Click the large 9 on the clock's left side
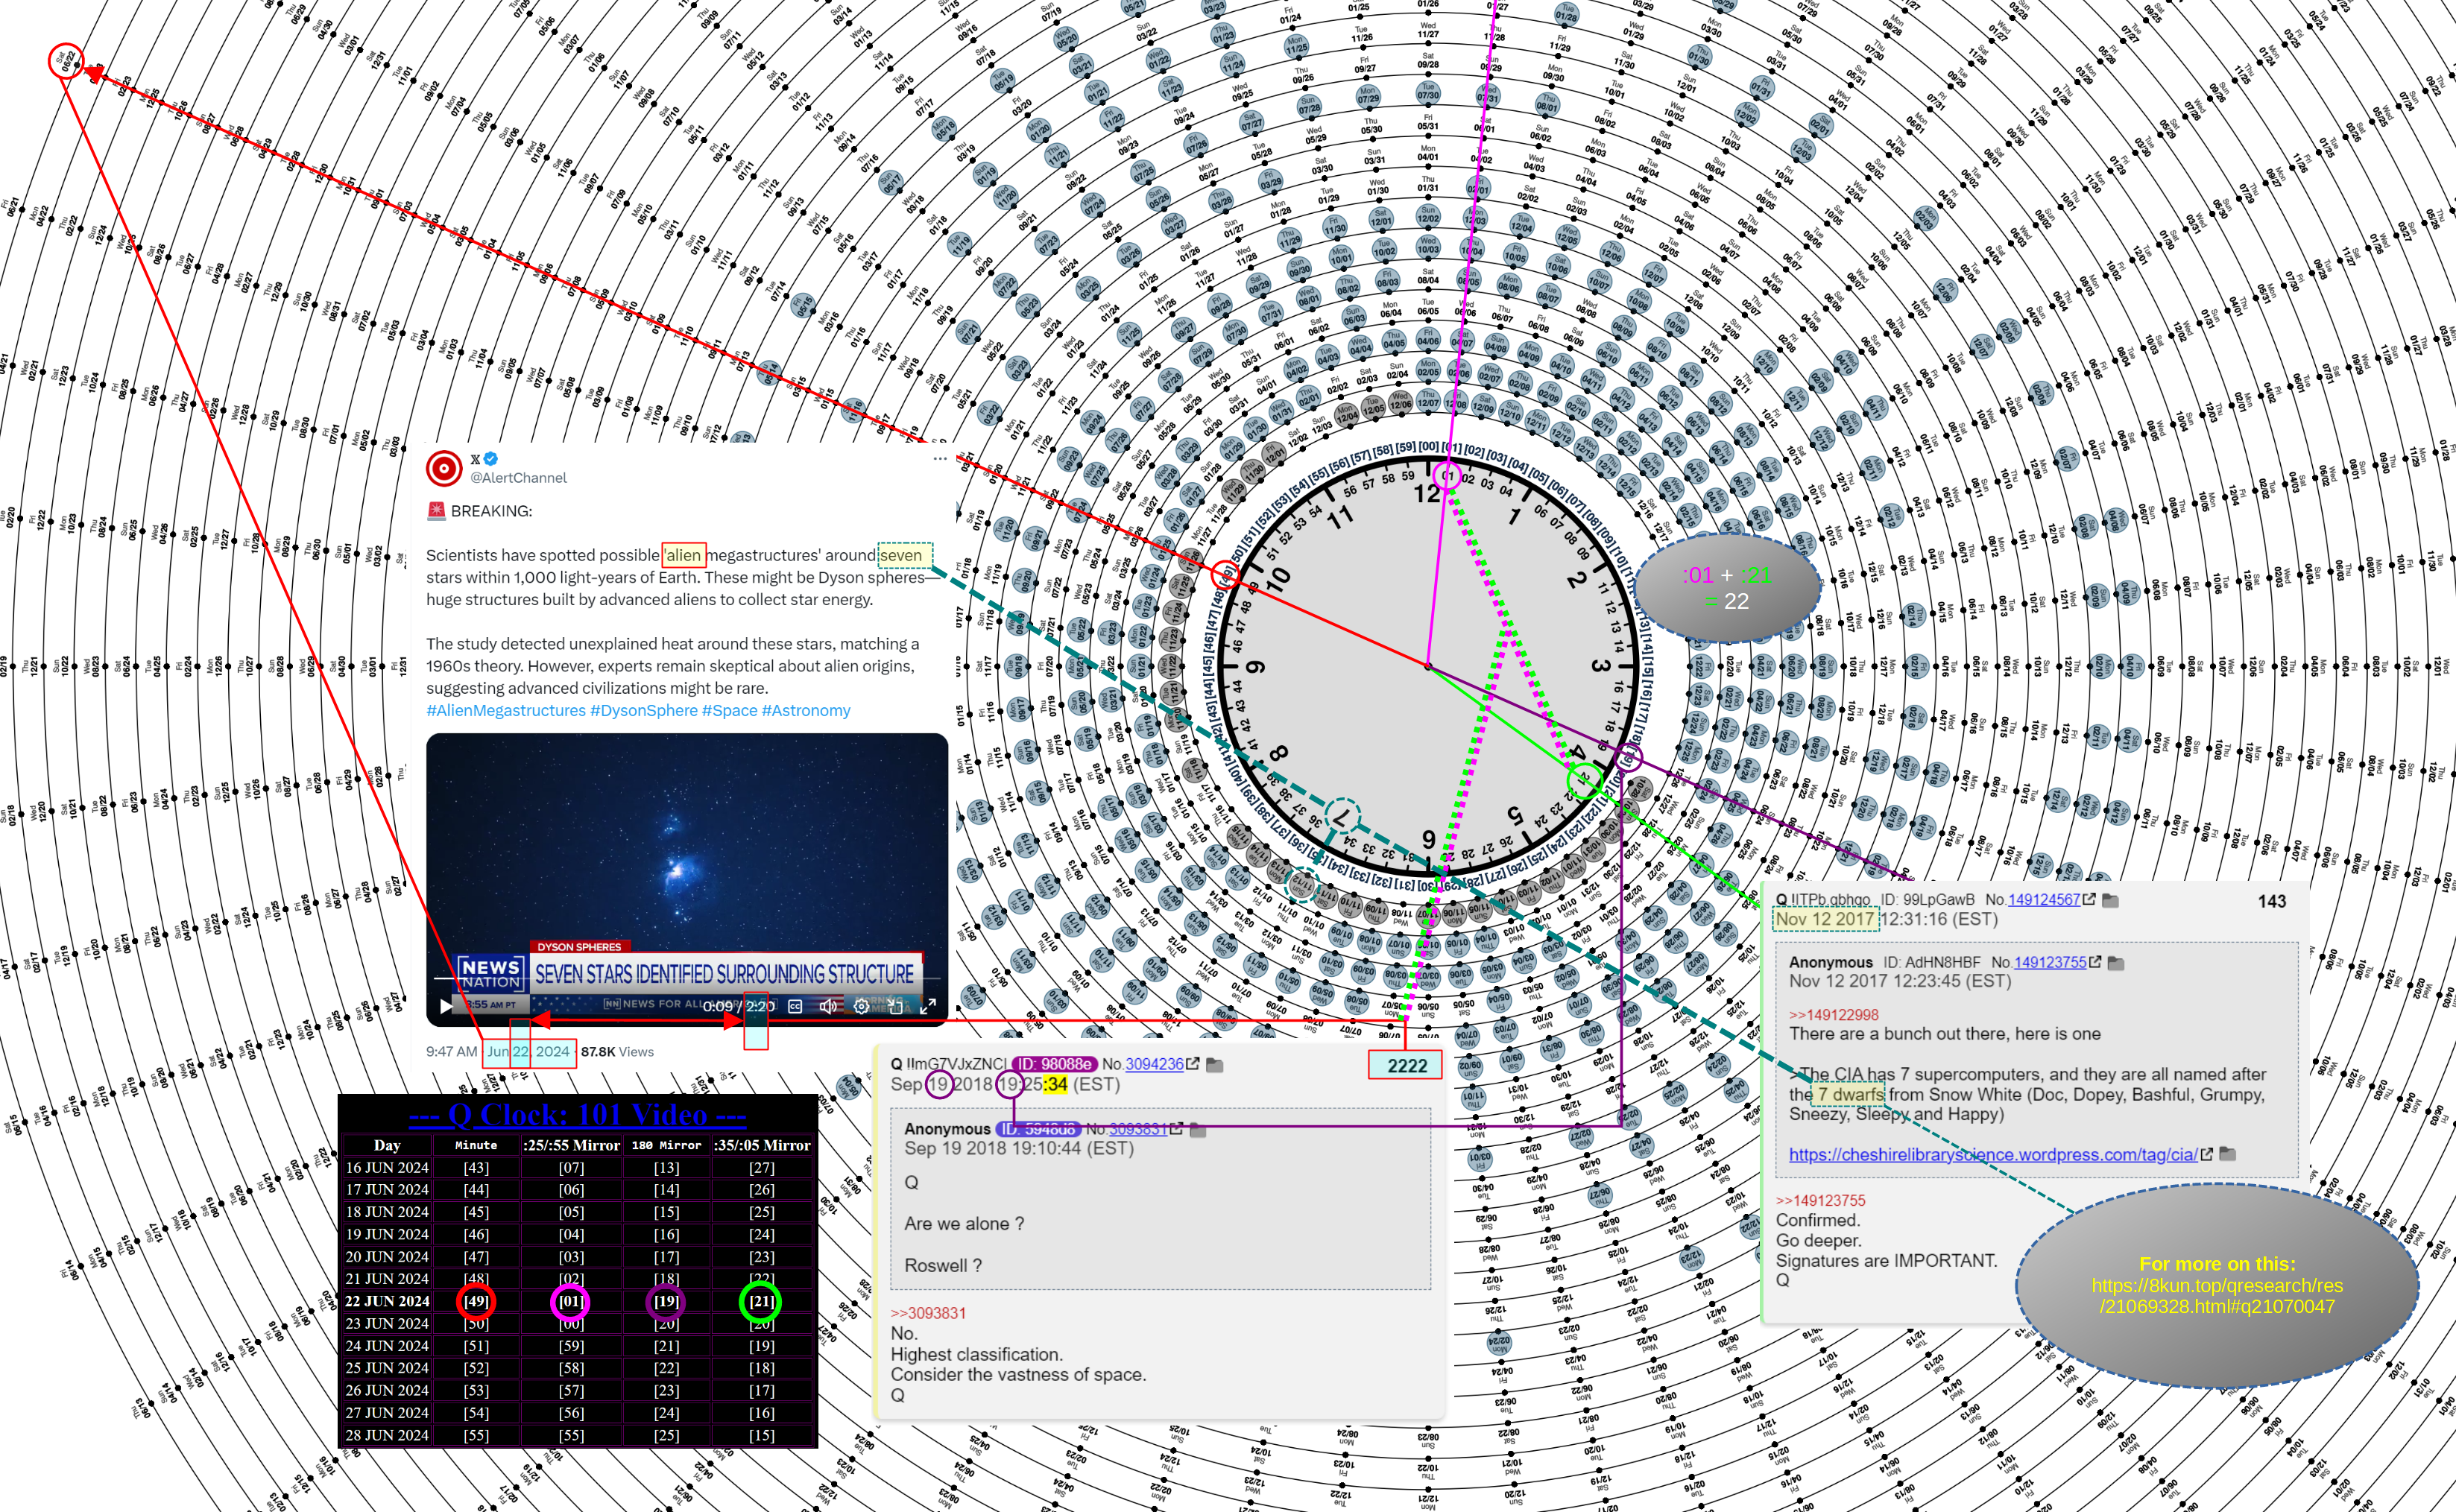This screenshot has height=1512, width=2456. 1255,667
